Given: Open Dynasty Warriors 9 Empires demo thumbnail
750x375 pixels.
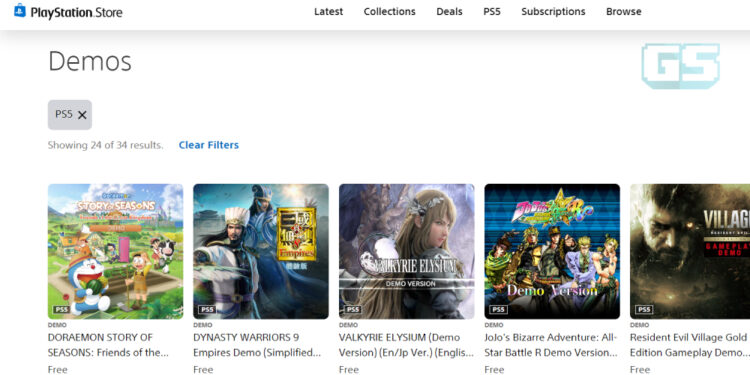Looking at the screenshot, I should point(261,252).
